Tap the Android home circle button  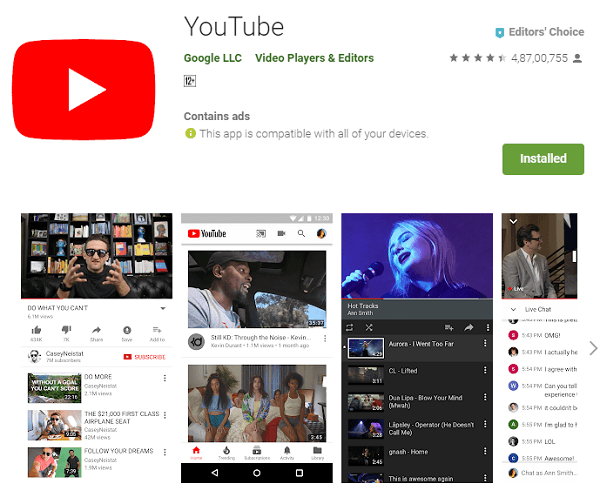tap(257, 473)
